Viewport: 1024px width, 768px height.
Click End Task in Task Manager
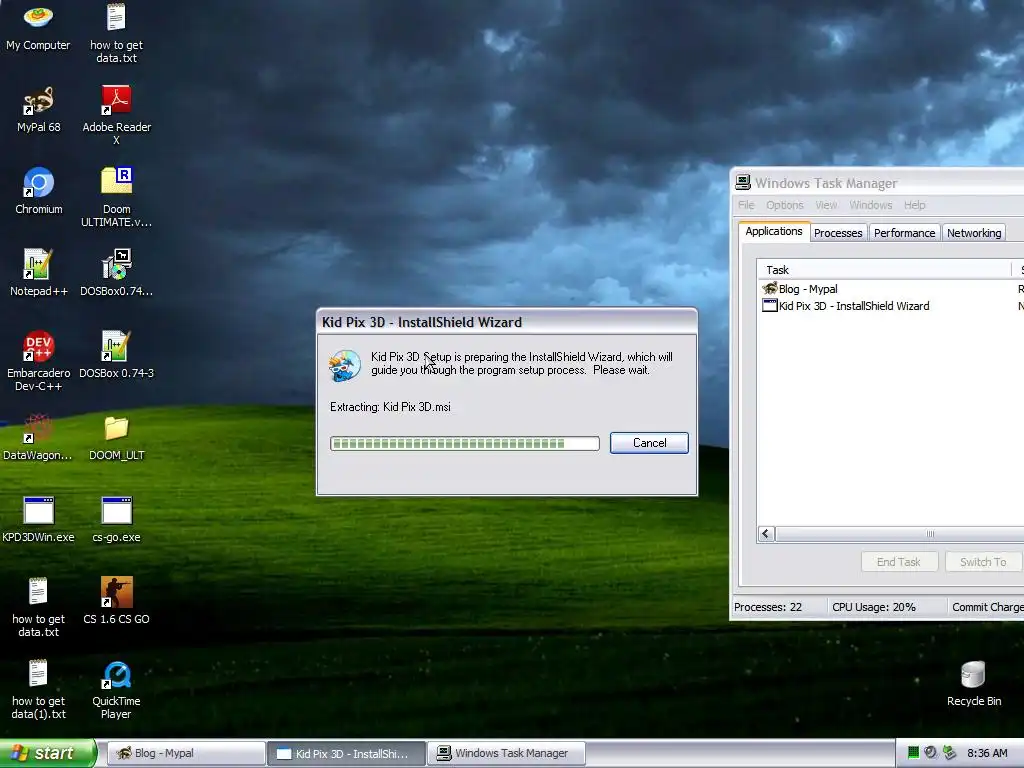(899, 562)
